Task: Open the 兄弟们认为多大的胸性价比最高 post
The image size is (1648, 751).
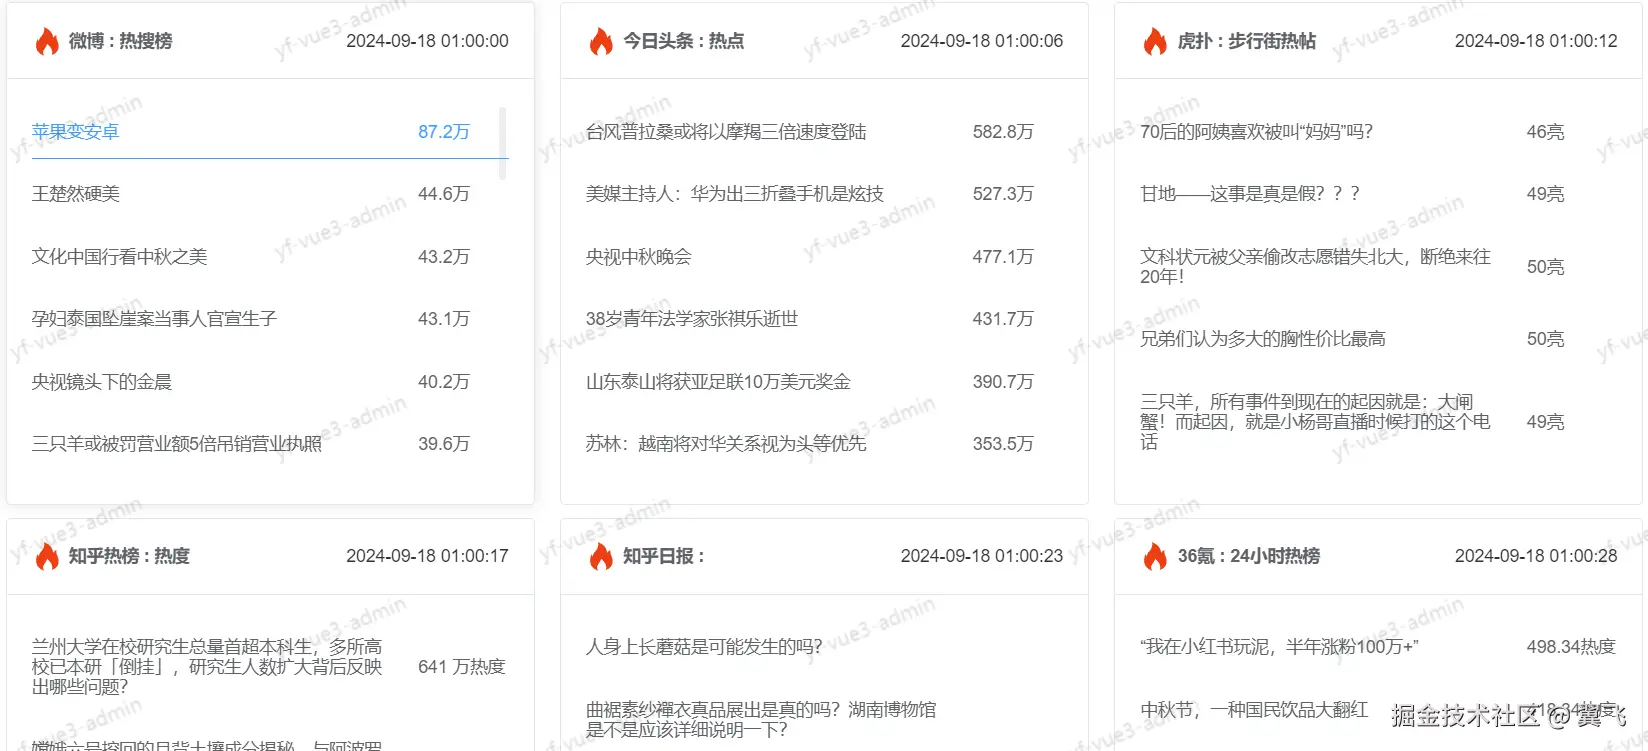Action: point(1263,339)
